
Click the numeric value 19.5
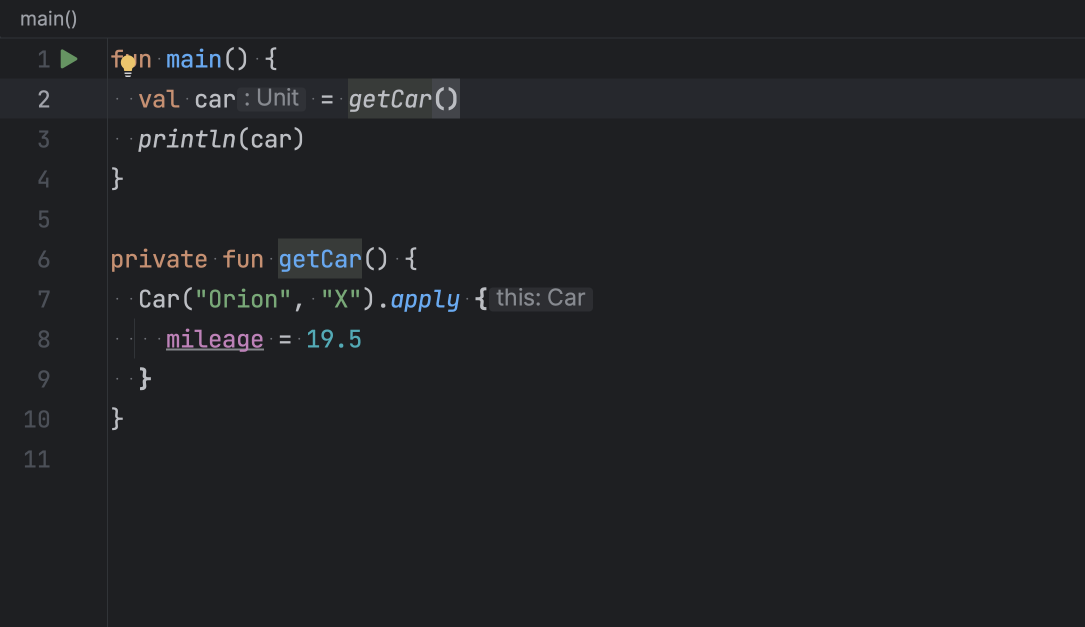334,339
